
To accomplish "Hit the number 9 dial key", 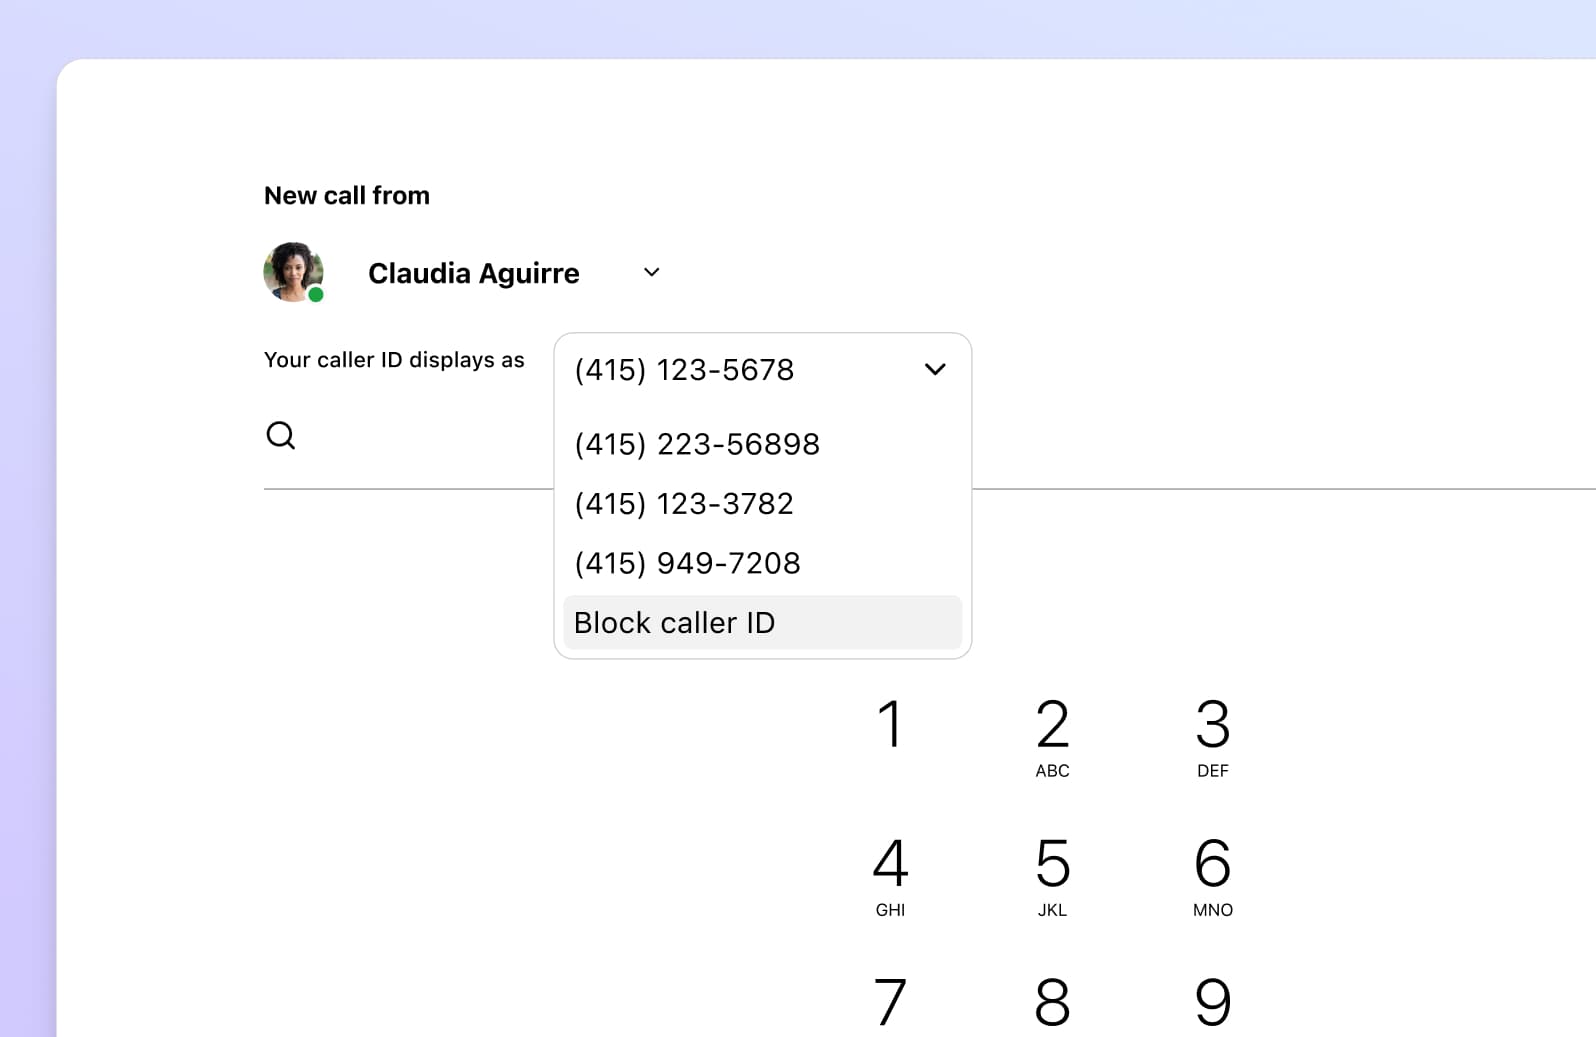I will 1212,1002.
